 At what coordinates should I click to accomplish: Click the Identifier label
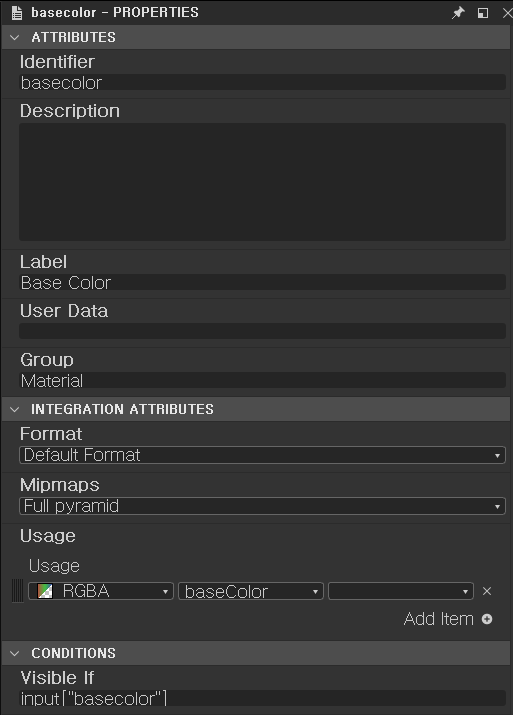pos(57,62)
